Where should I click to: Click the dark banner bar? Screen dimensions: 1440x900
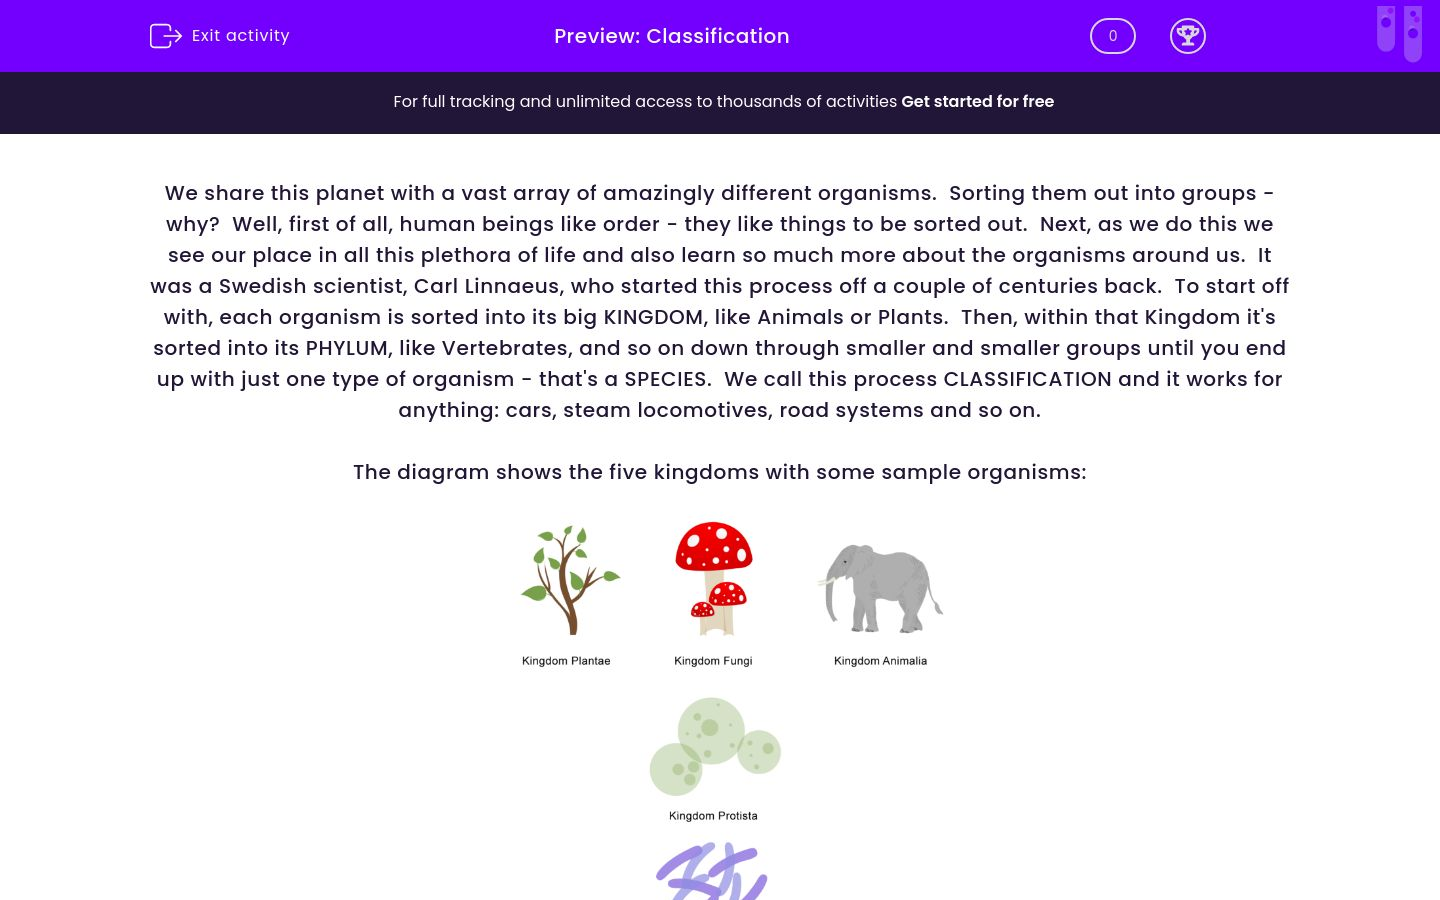(720, 102)
